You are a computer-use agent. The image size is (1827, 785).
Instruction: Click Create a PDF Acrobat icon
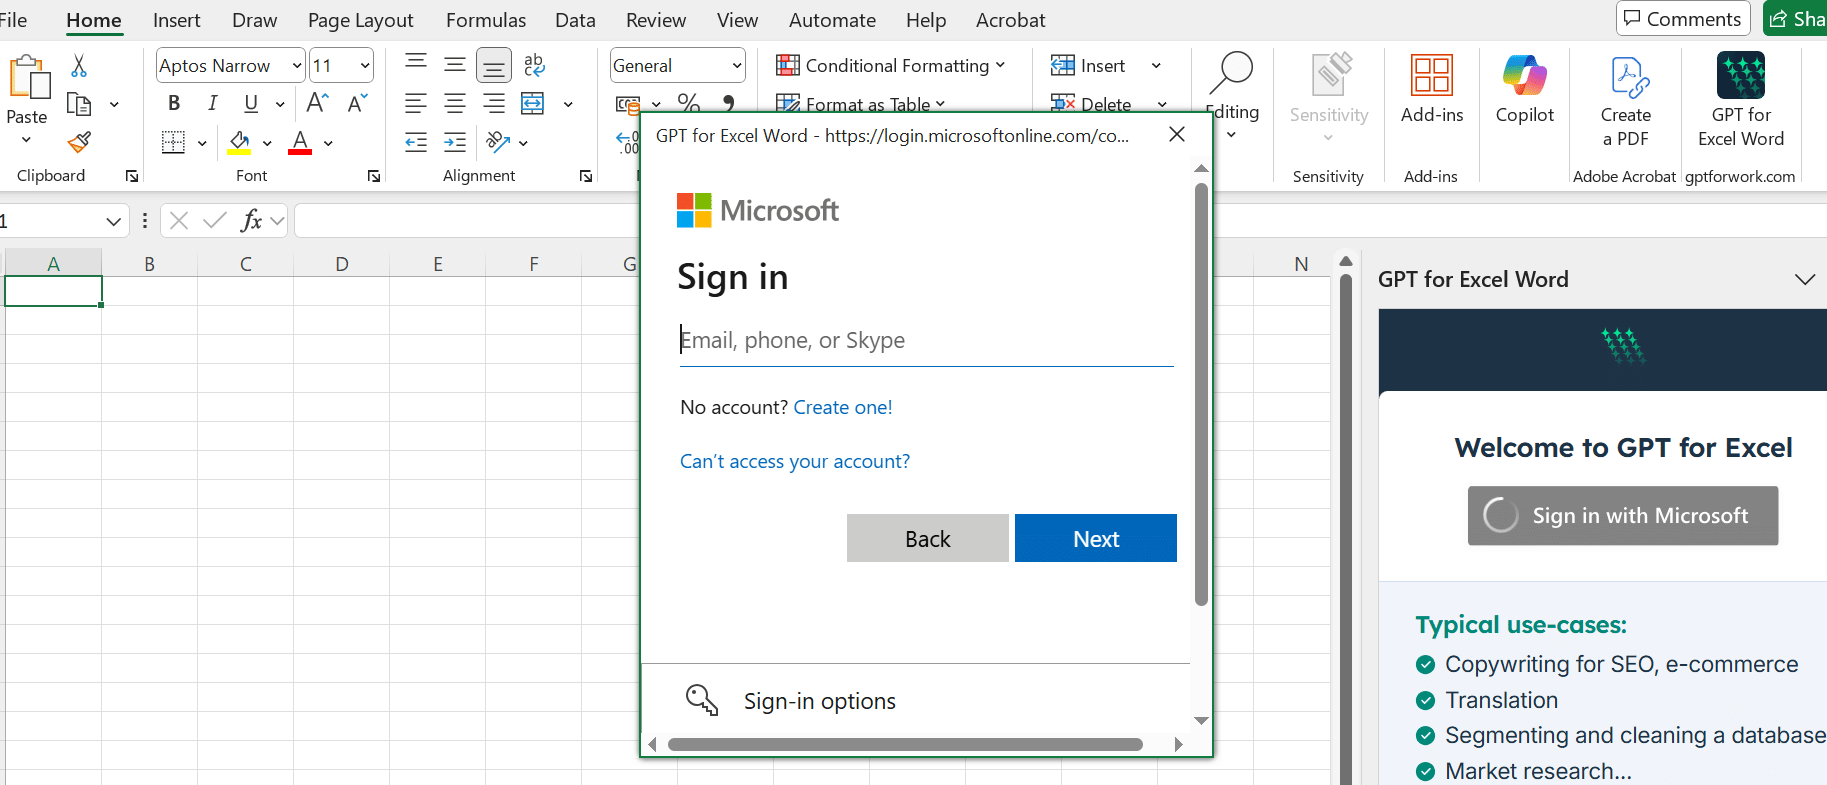click(1626, 102)
